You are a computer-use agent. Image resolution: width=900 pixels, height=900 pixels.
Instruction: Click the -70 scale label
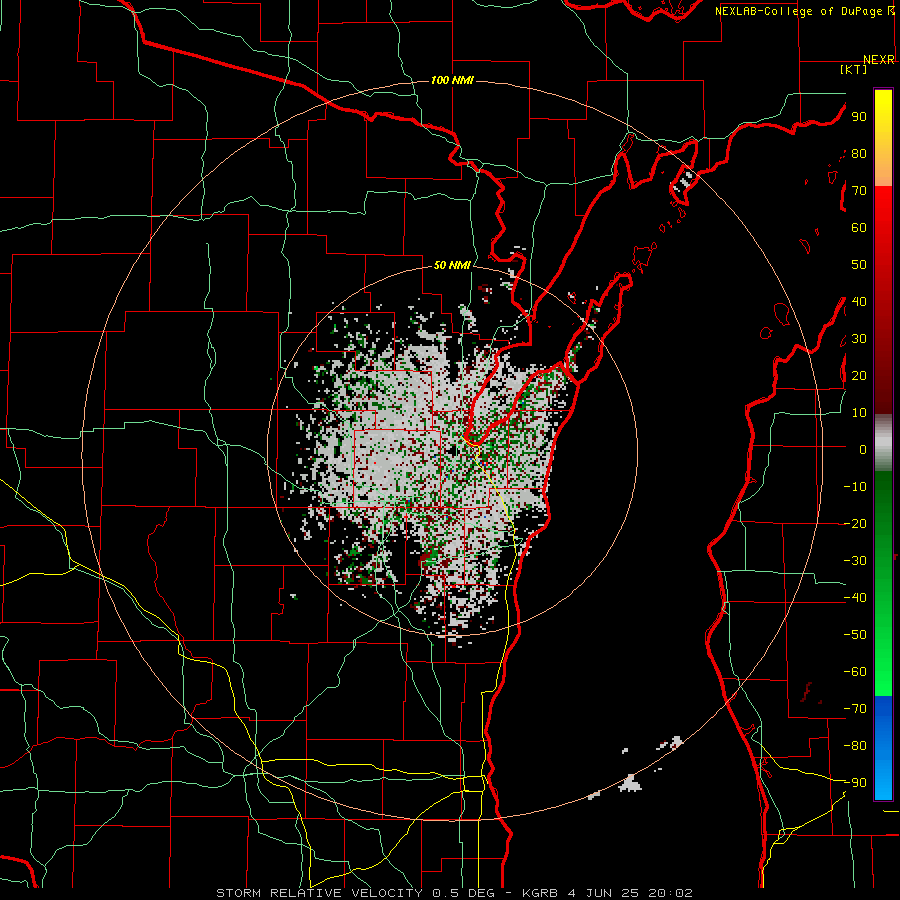point(855,709)
